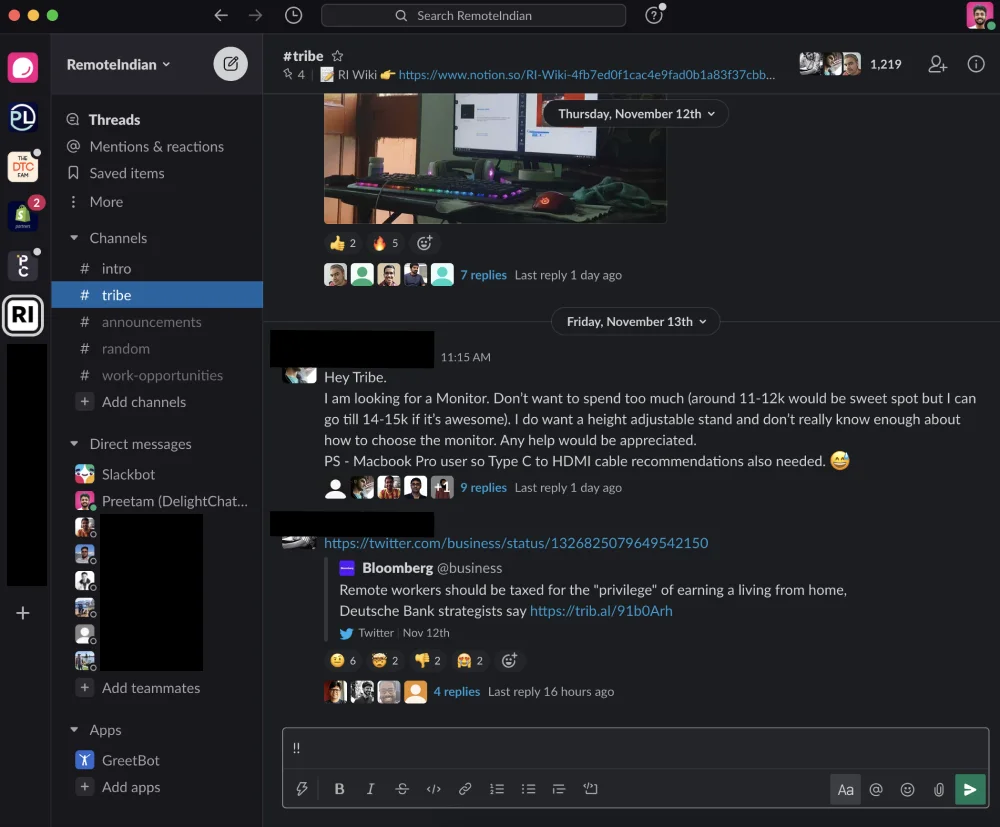Open the Bloomberg trib.al article link
The image size is (1000, 827).
coord(601,611)
